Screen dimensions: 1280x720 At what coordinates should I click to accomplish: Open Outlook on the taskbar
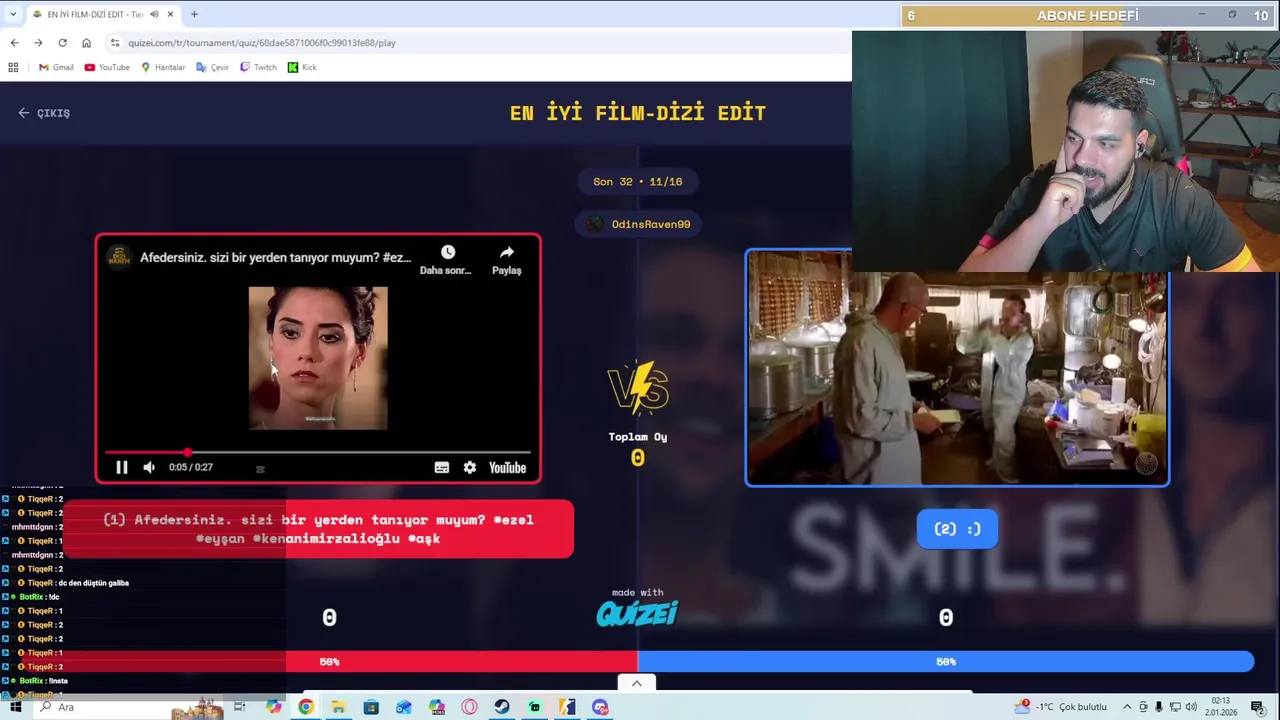click(403, 707)
